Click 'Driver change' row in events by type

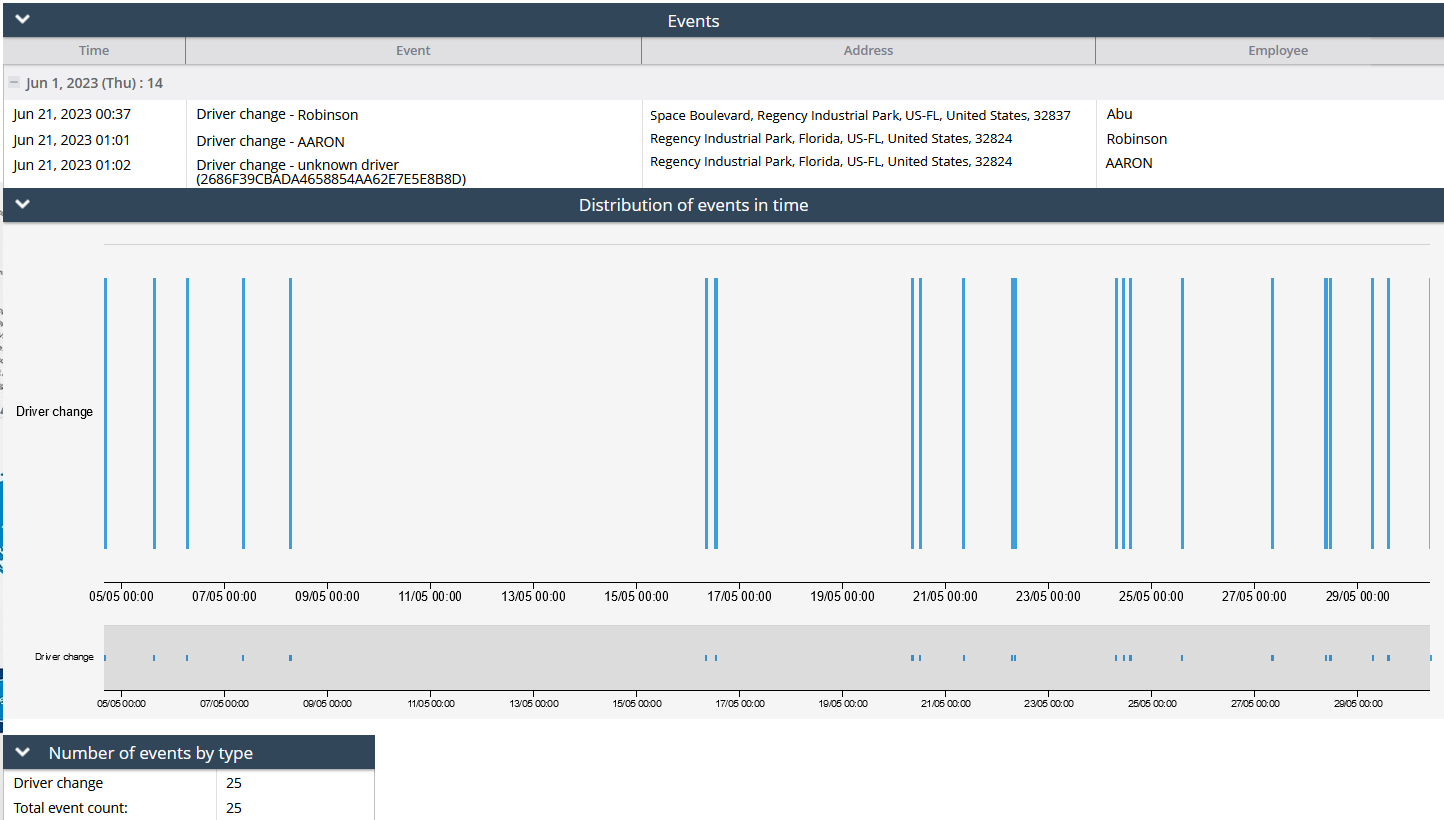(x=189, y=783)
